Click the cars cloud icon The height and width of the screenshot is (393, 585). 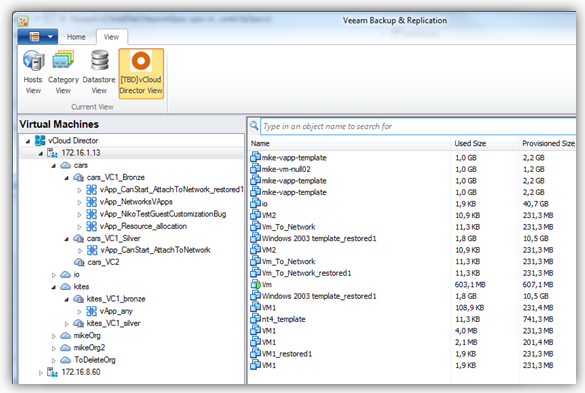click(66, 165)
